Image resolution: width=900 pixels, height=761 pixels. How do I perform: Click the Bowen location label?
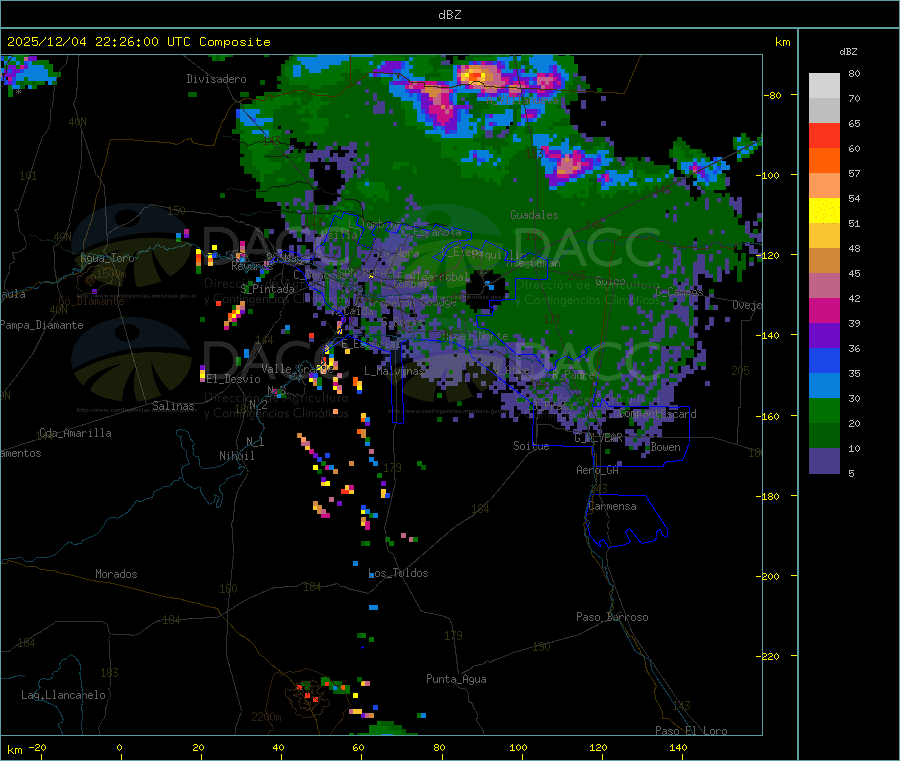[x=666, y=447]
